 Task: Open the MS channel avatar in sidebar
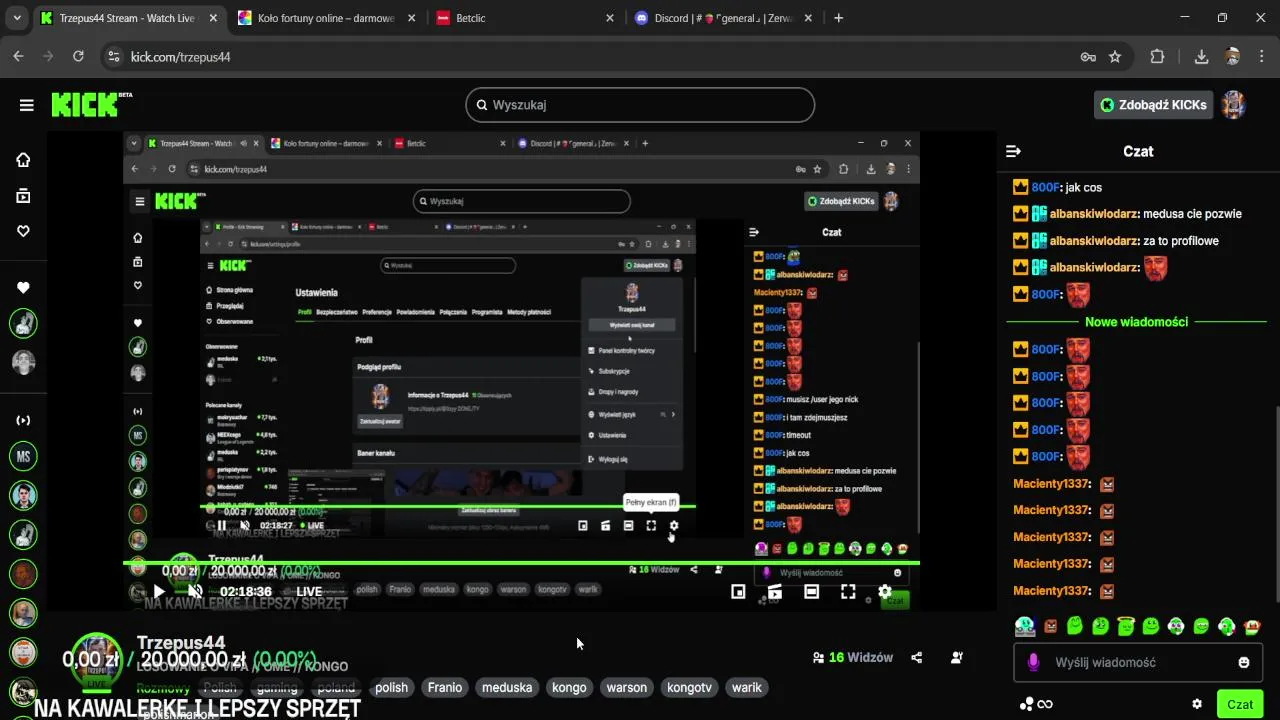tap(23, 458)
